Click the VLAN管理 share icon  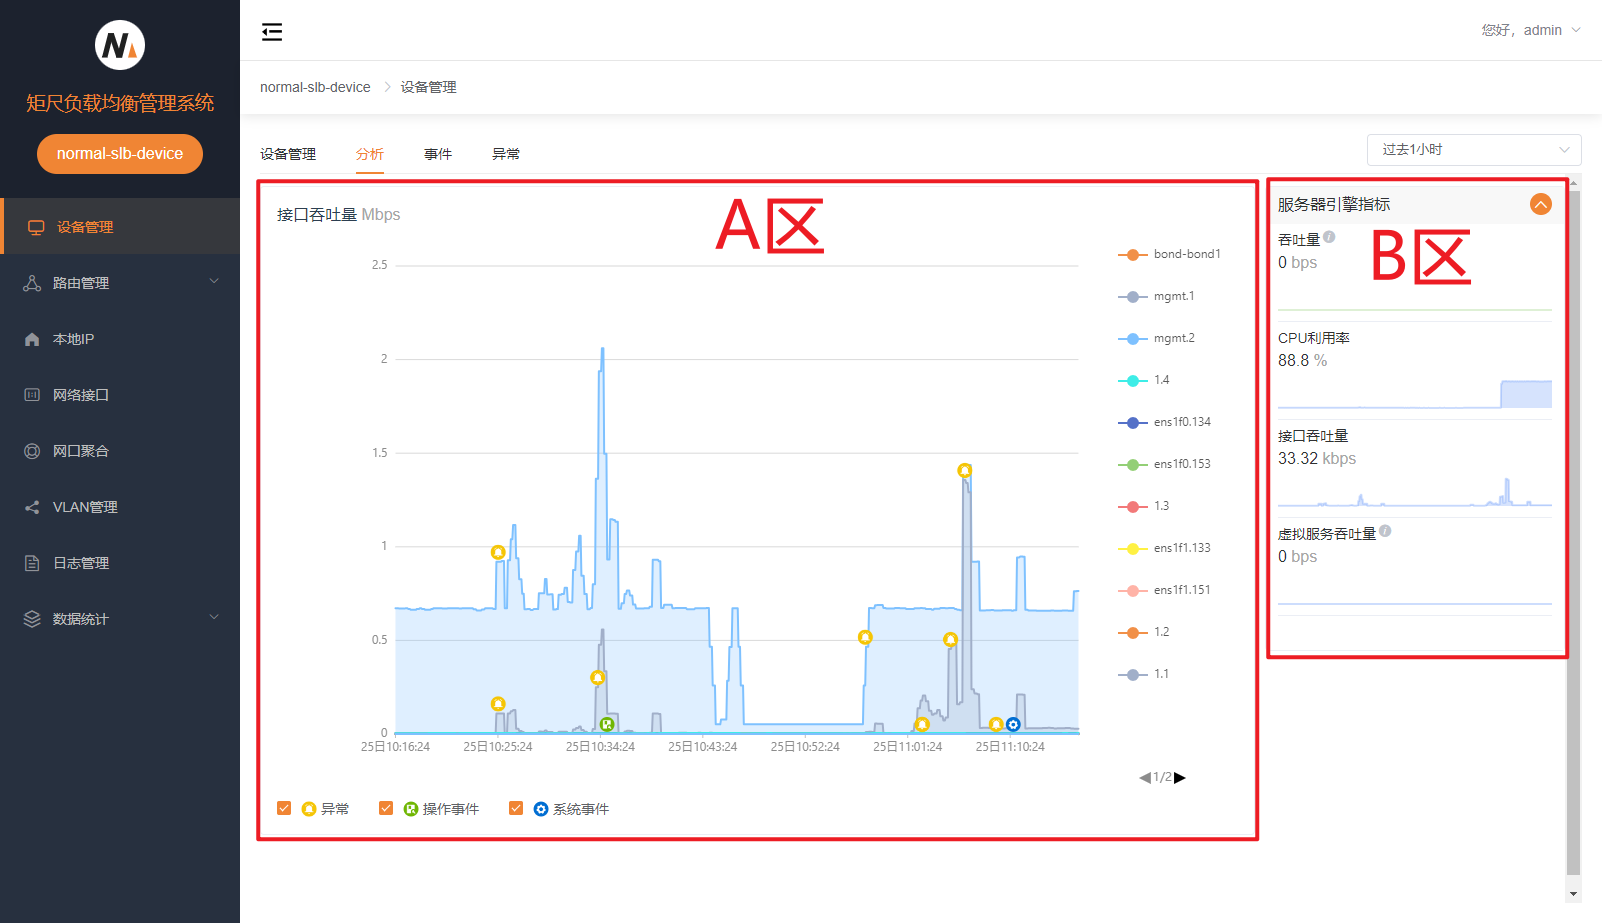tap(32, 507)
